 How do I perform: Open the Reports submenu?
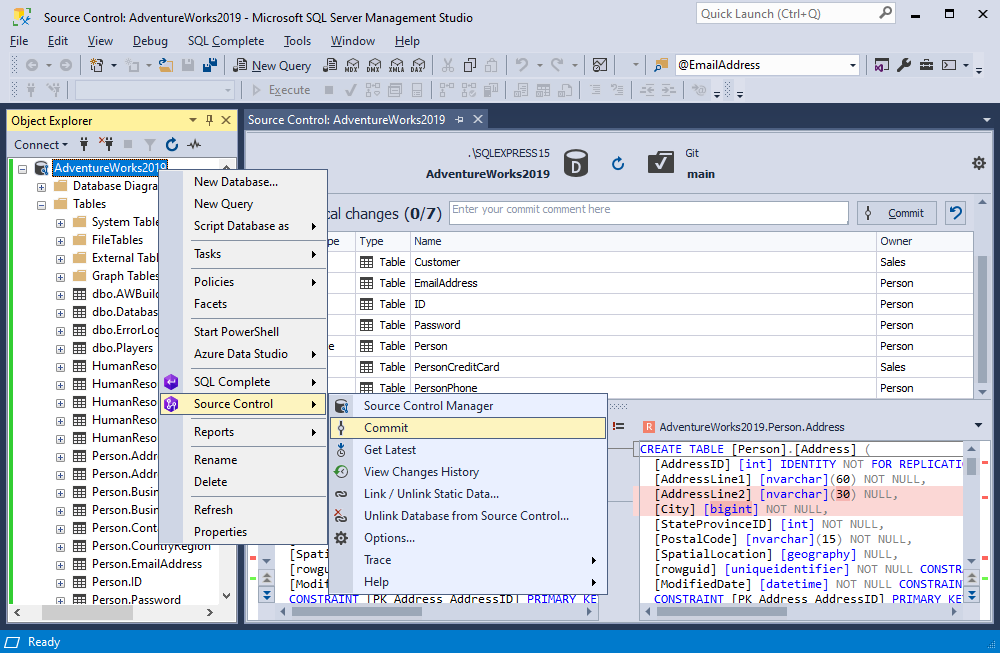point(243,432)
